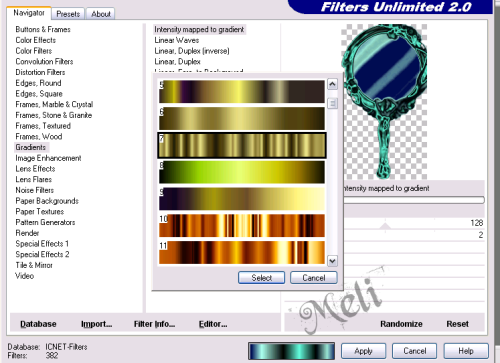Click the mirror preview thumbnail
This screenshot has height=363, width=500.
tap(384, 102)
